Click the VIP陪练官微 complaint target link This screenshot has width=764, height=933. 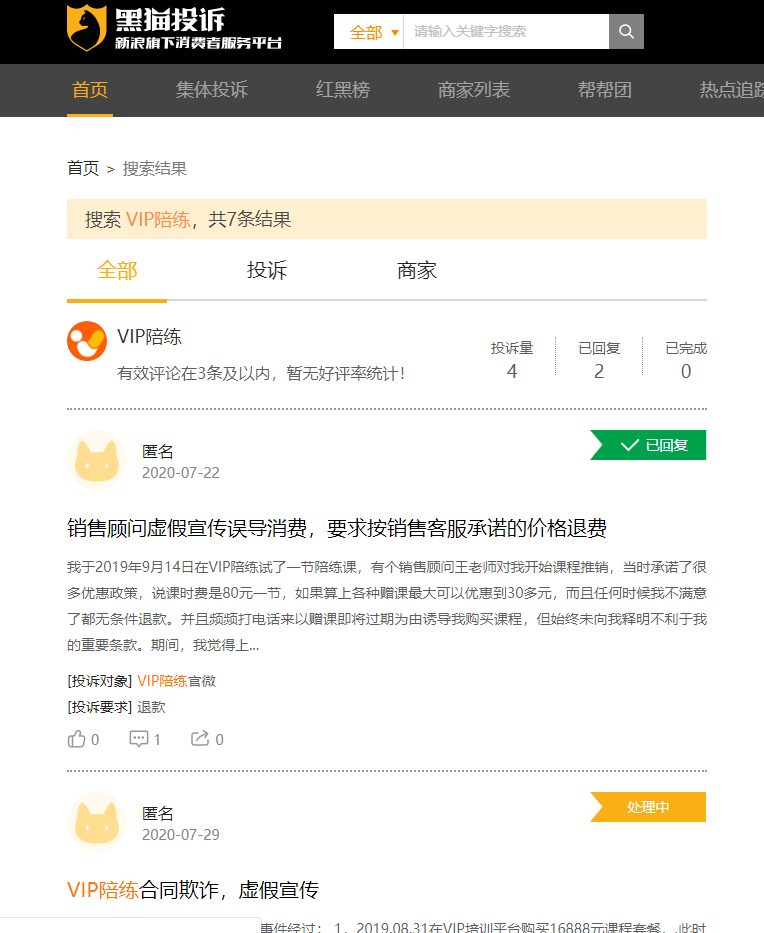coord(177,681)
